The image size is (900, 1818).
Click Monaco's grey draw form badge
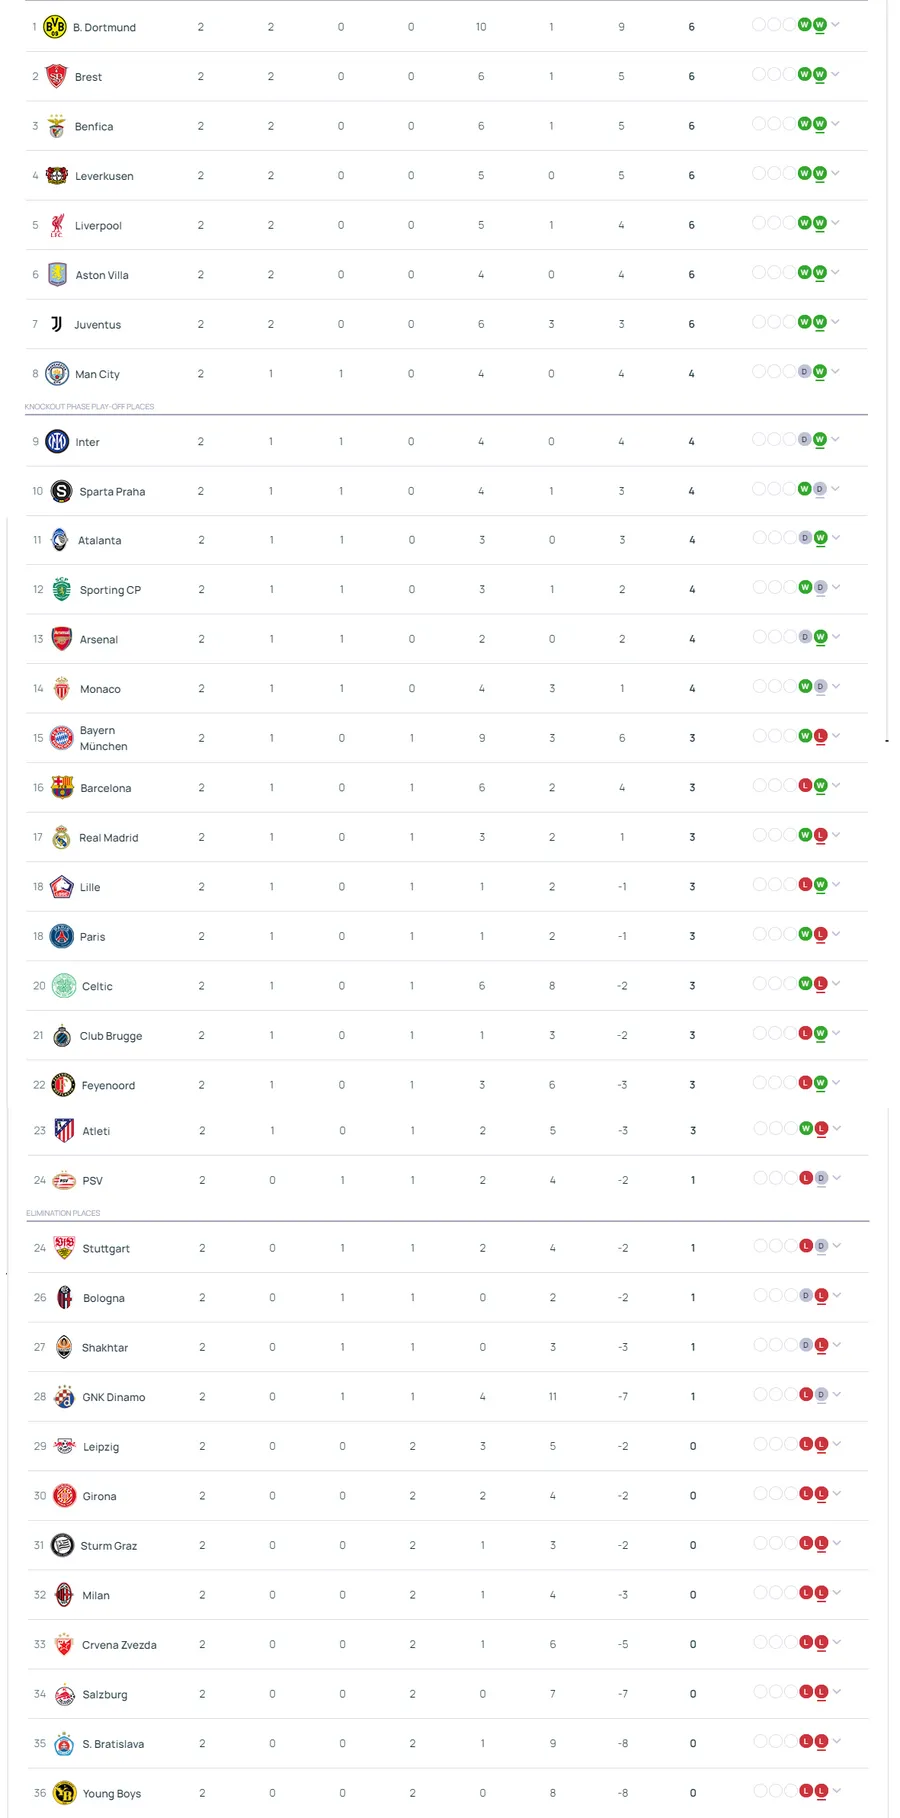[821, 687]
